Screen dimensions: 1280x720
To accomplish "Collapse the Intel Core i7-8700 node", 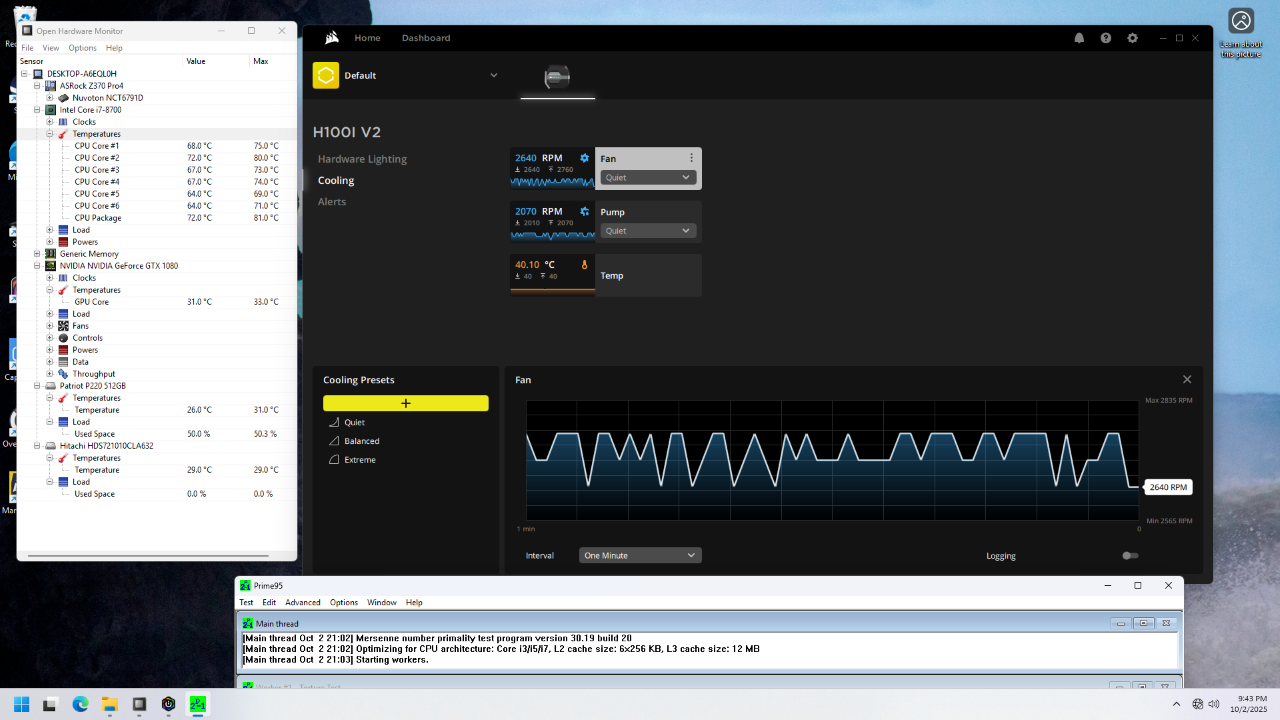I will 37,110.
